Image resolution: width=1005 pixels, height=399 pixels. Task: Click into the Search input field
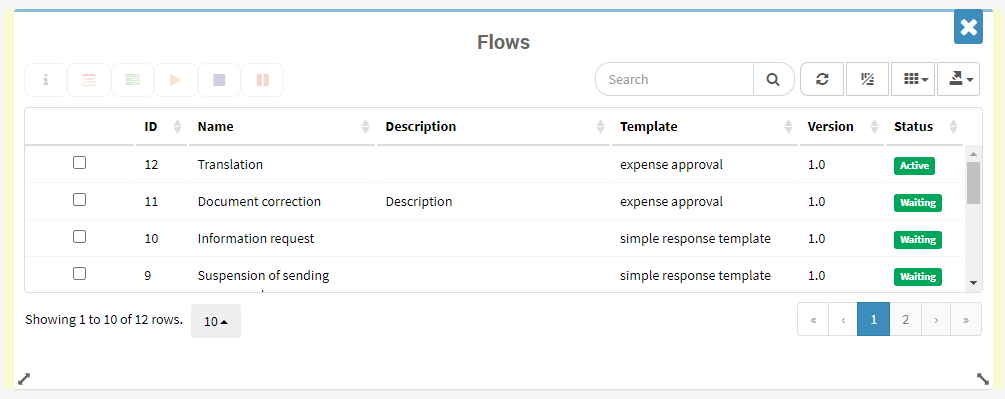pyautogui.click(x=674, y=79)
